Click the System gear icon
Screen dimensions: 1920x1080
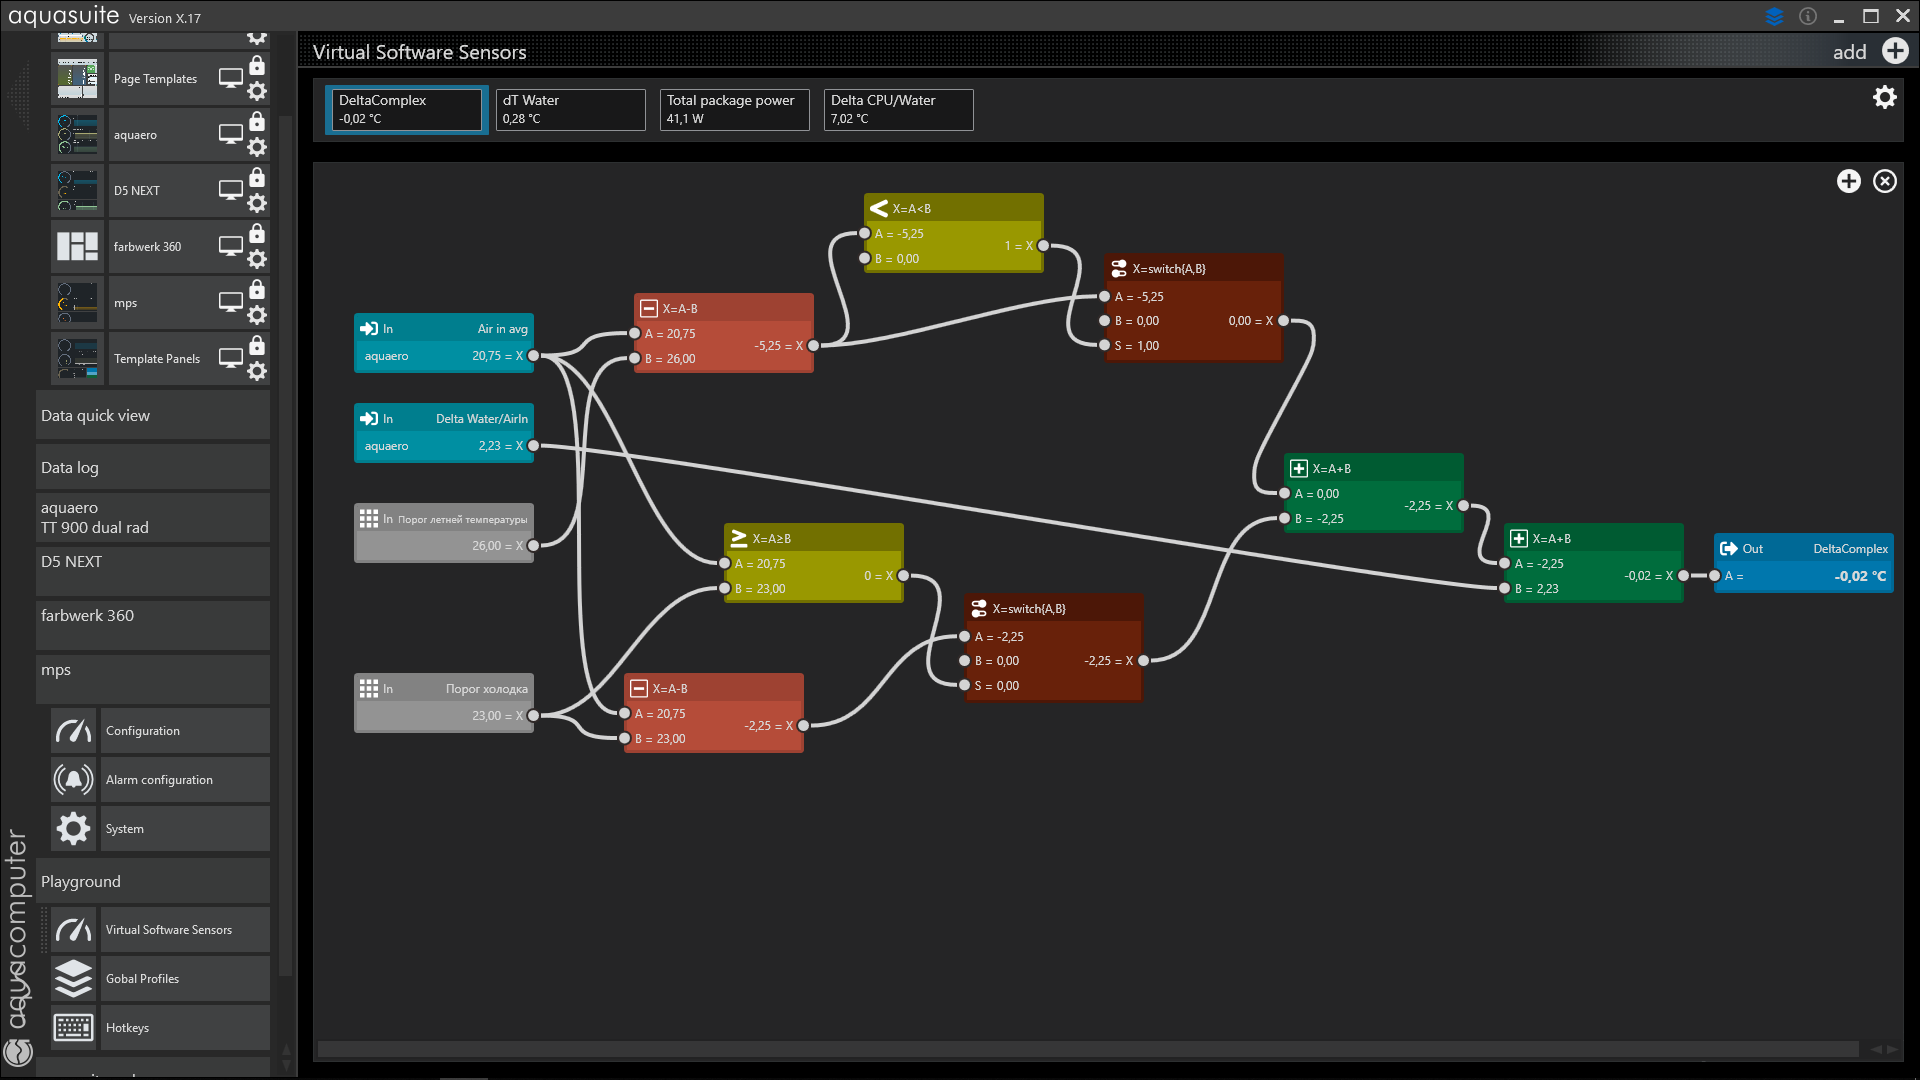click(73, 829)
